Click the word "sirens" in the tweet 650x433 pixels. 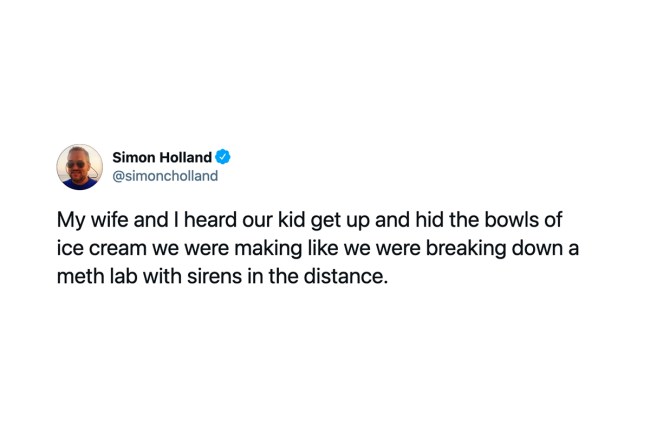click(x=232, y=276)
